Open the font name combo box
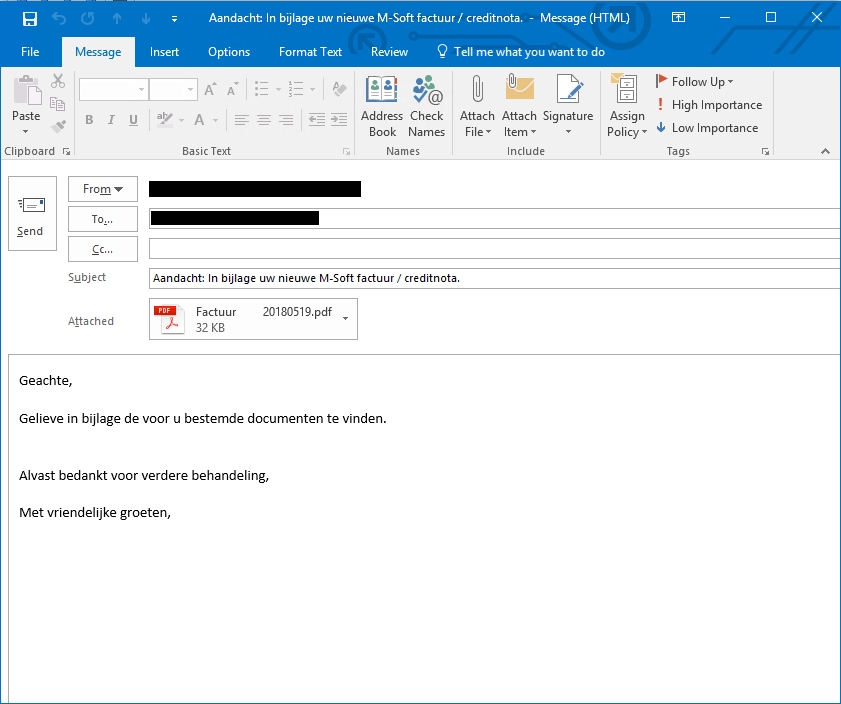The width and height of the screenshot is (841, 704). (x=113, y=90)
